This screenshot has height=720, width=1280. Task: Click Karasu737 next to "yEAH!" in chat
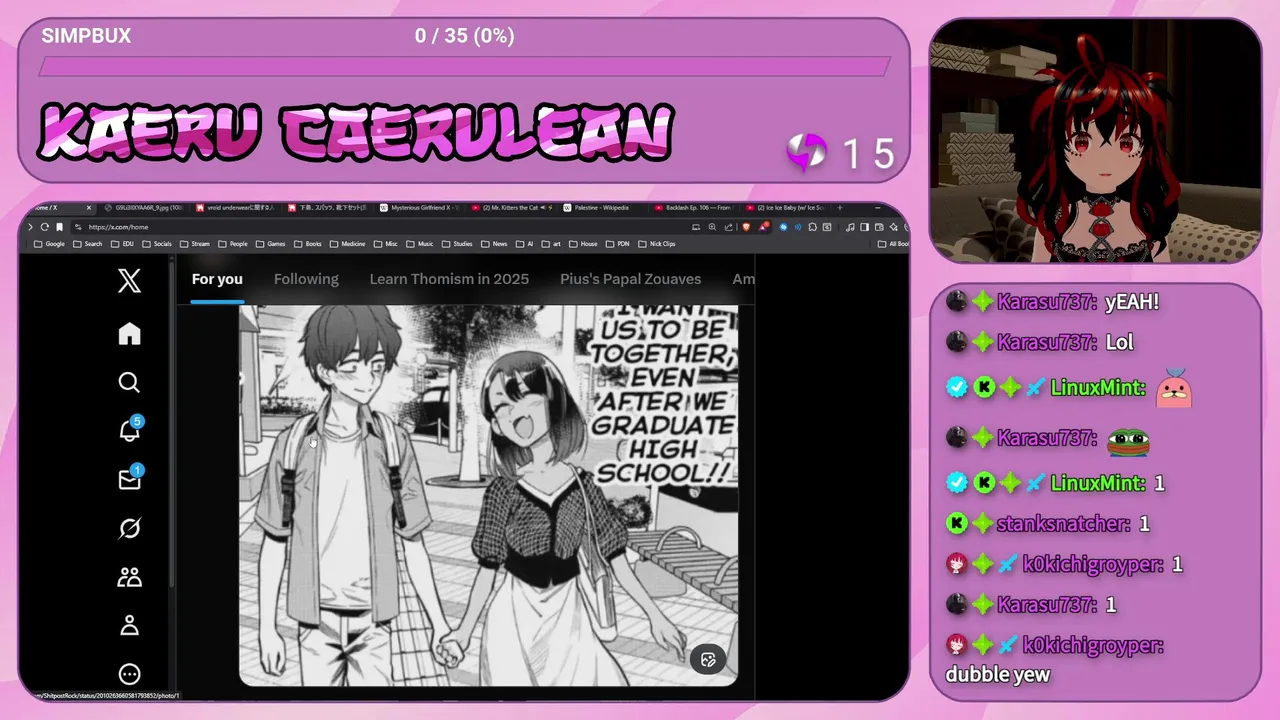[x=1047, y=302]
